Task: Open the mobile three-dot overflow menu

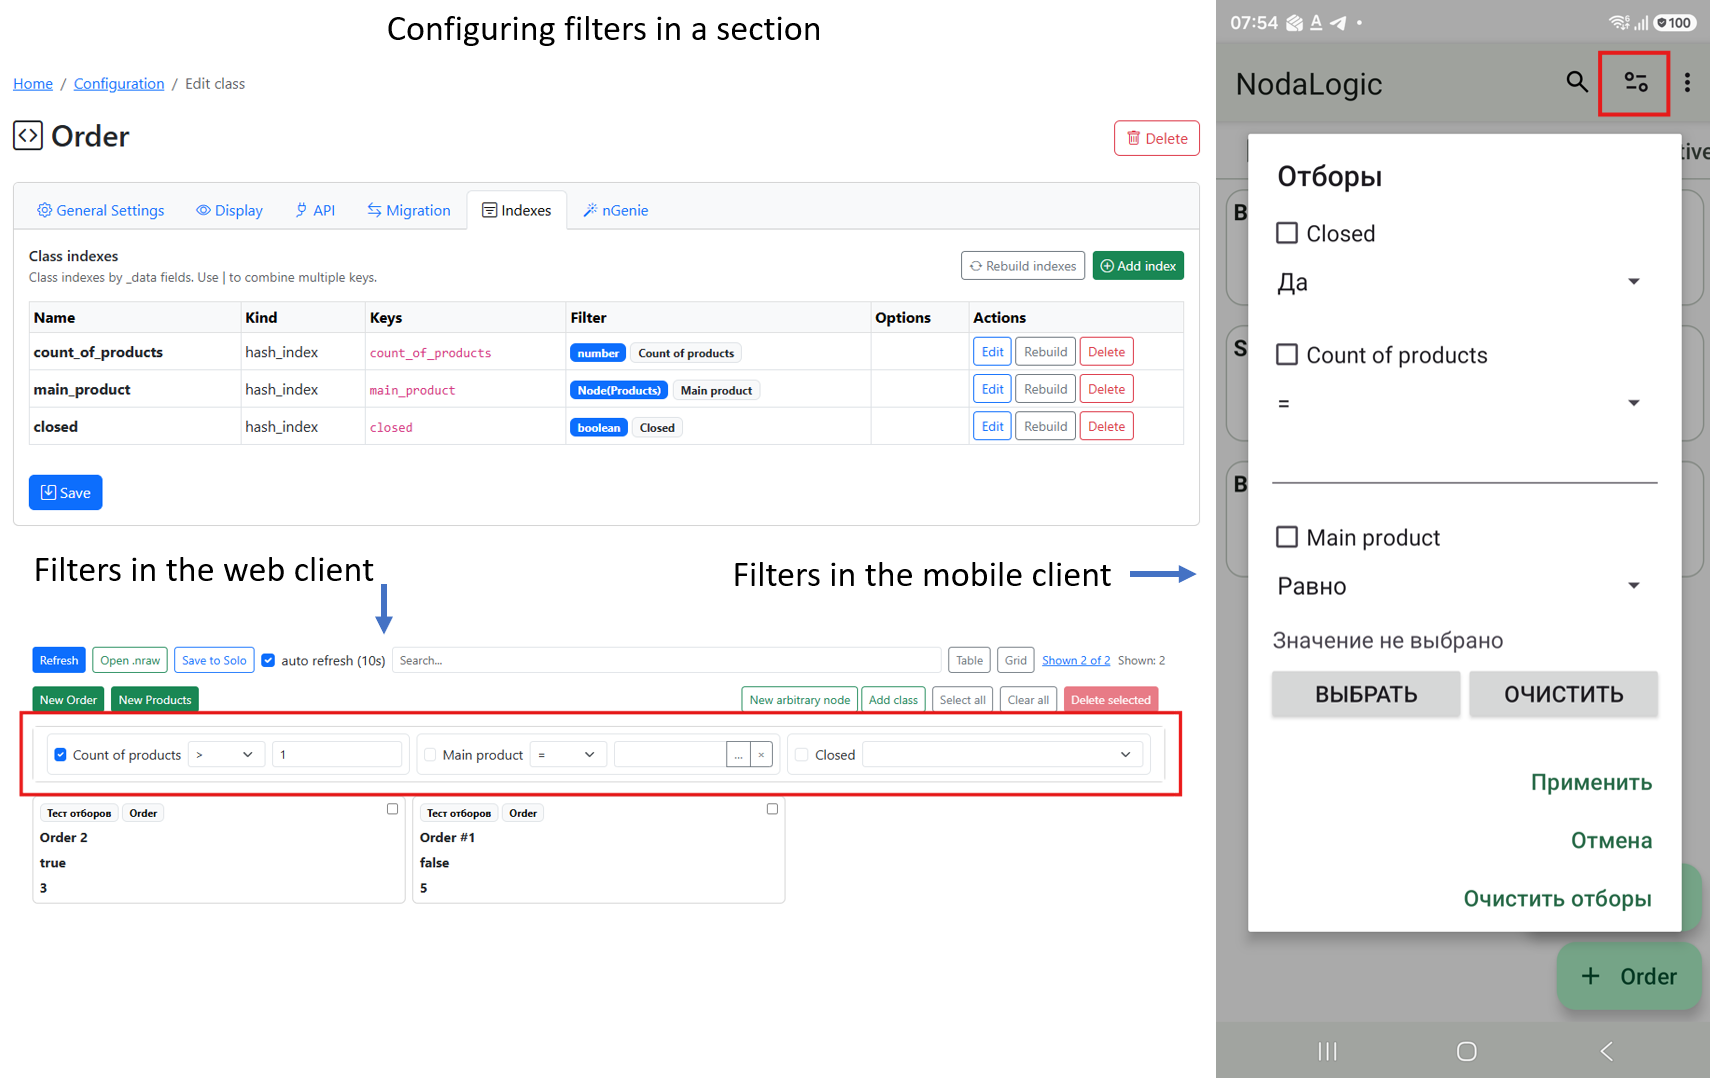Action: pyautogui.click(x=1687, y=83)
